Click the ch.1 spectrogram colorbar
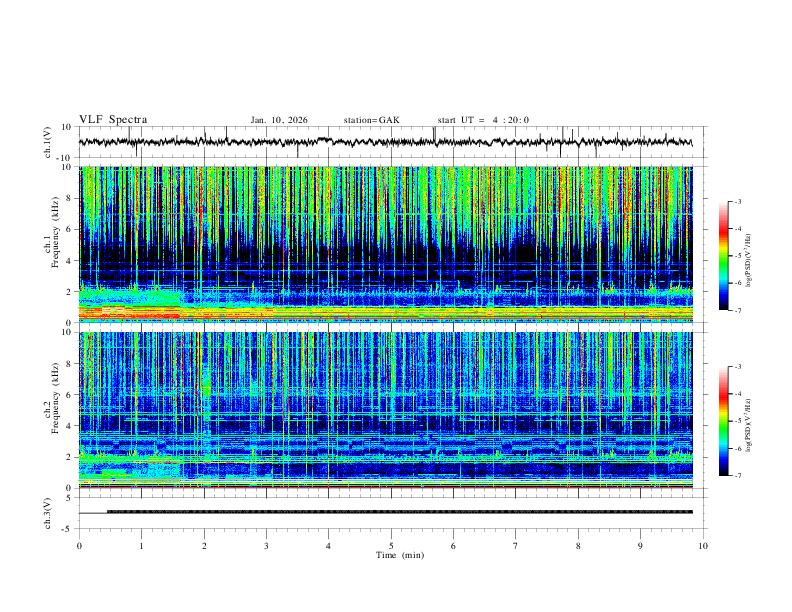The width and height of the screenshot is (792, 612). click(x=723, y=256)
